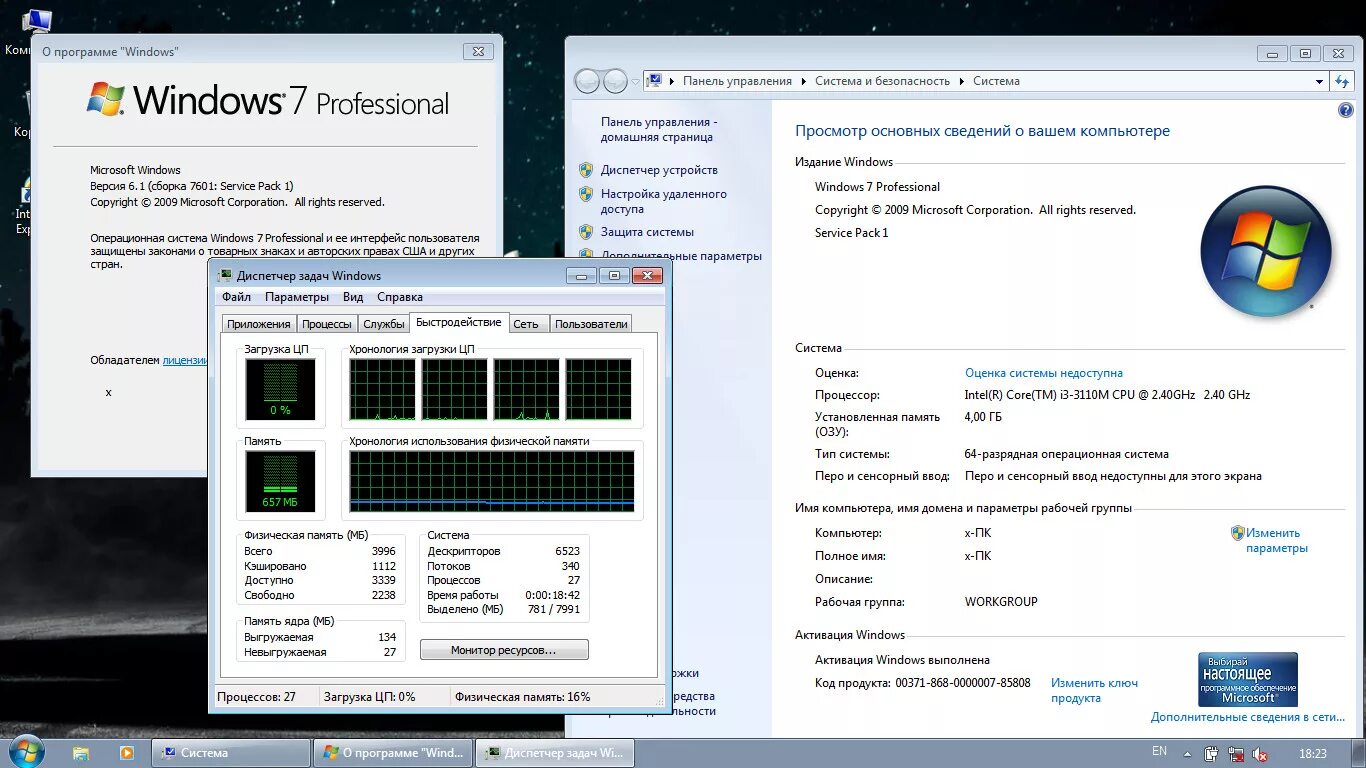Viewport: 1366px width, 768px height.
Task: Click the Computer desktop icon at top-left
Action: (x=36, y=22)
